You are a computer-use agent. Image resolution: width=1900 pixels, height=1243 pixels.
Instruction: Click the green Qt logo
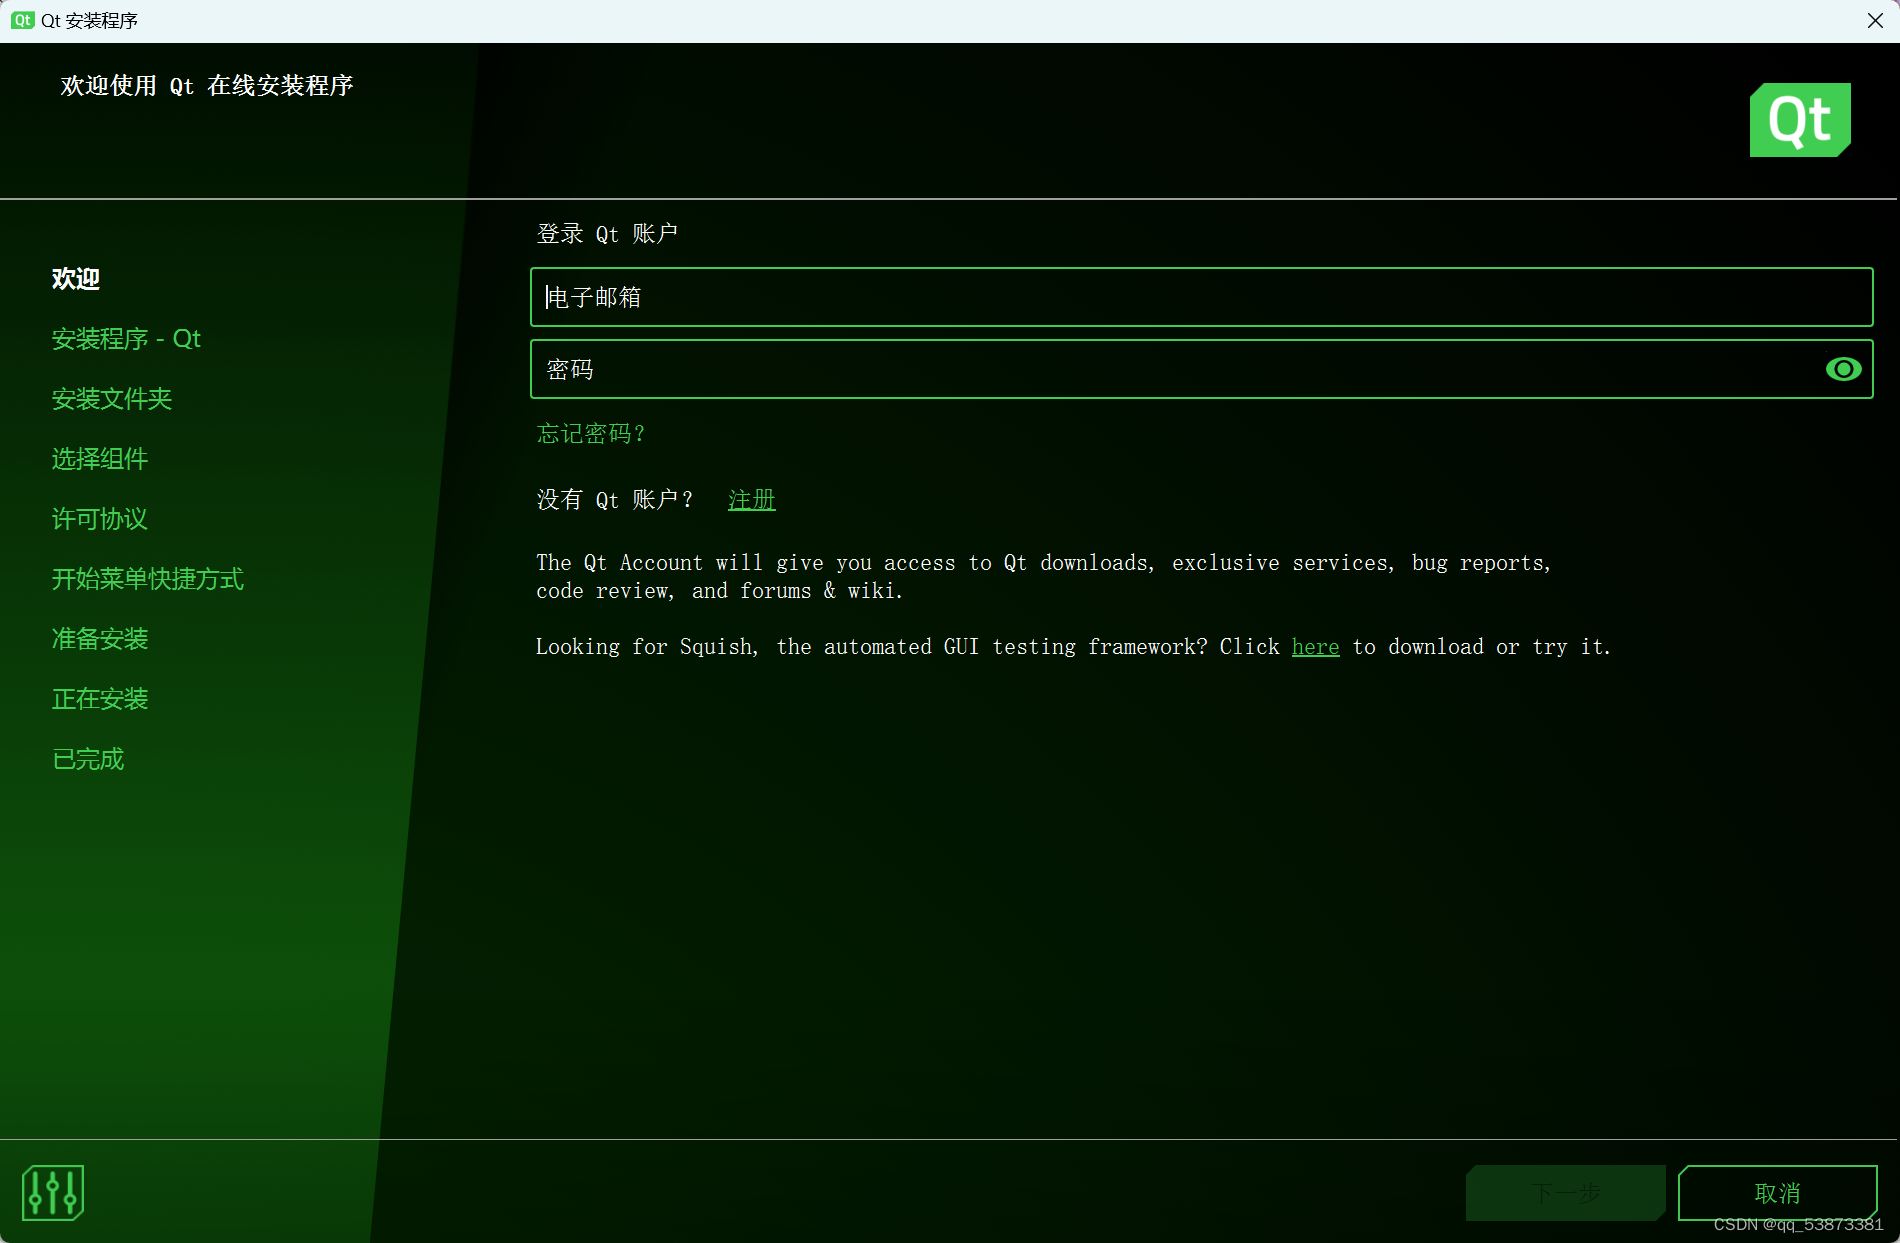(x=1799, y=120)
